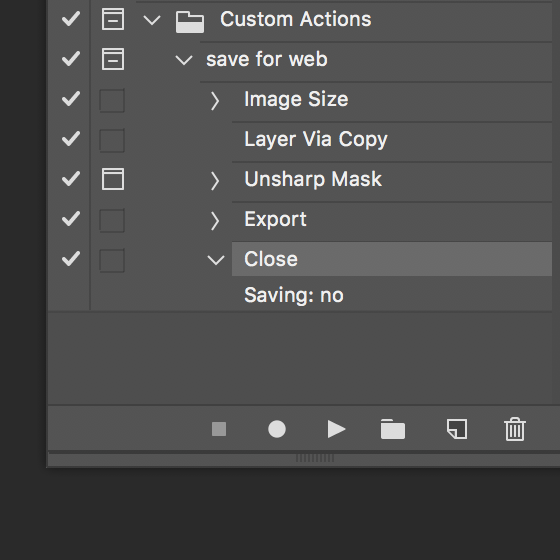Delete selected step with the trash icon

(515, 429)
